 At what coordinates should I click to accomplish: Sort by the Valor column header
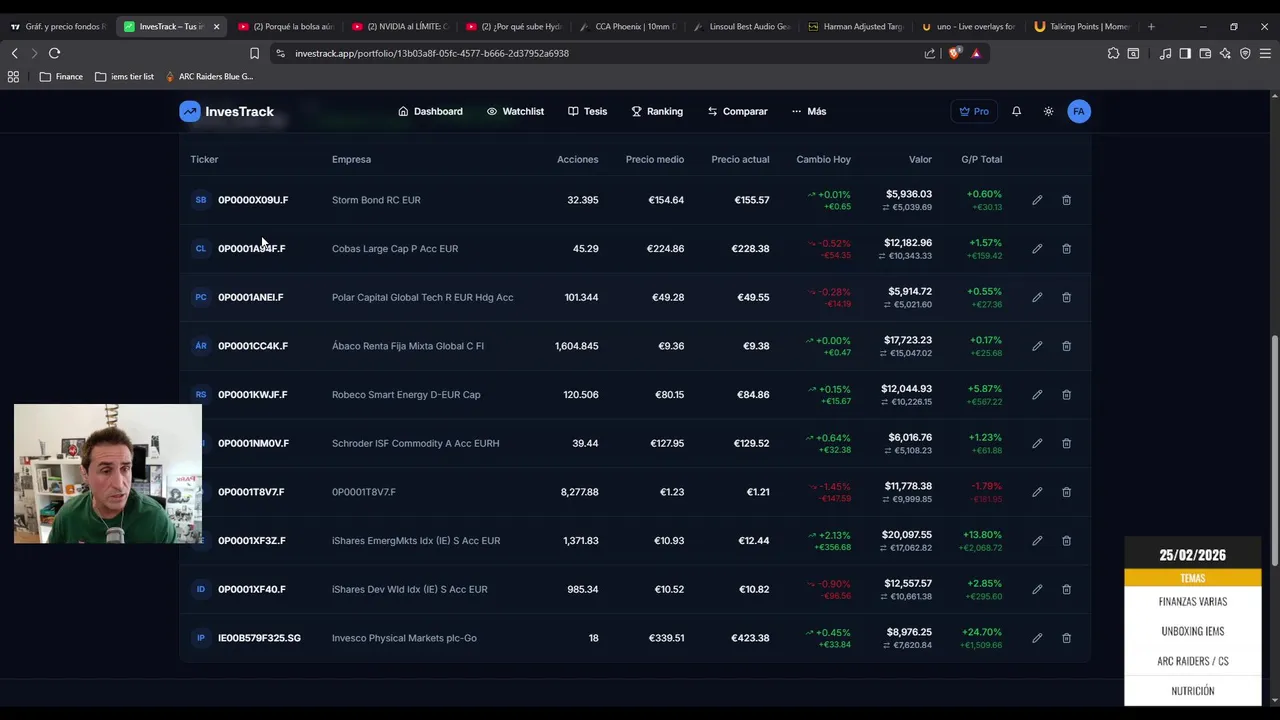point(920,159)
